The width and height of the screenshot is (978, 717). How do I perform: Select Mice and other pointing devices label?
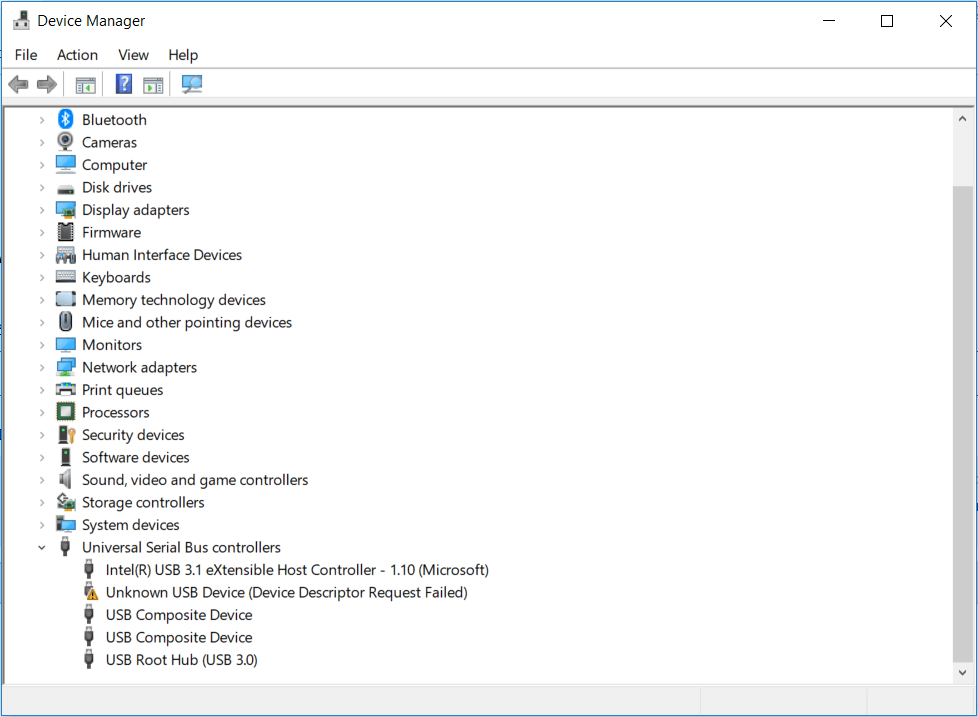click(x=187, y=322)
